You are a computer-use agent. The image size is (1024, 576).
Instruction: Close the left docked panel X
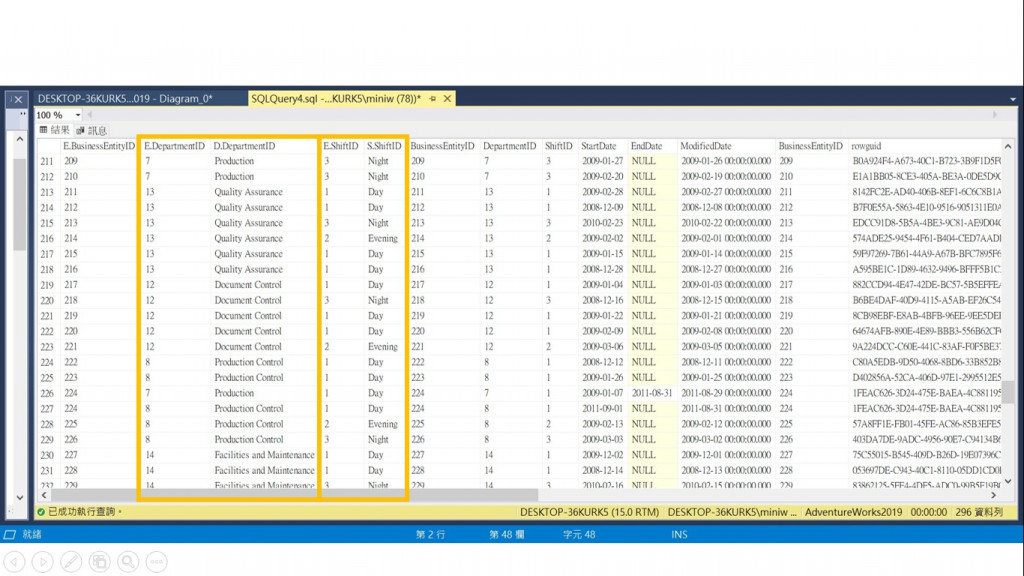click(18, 99)
